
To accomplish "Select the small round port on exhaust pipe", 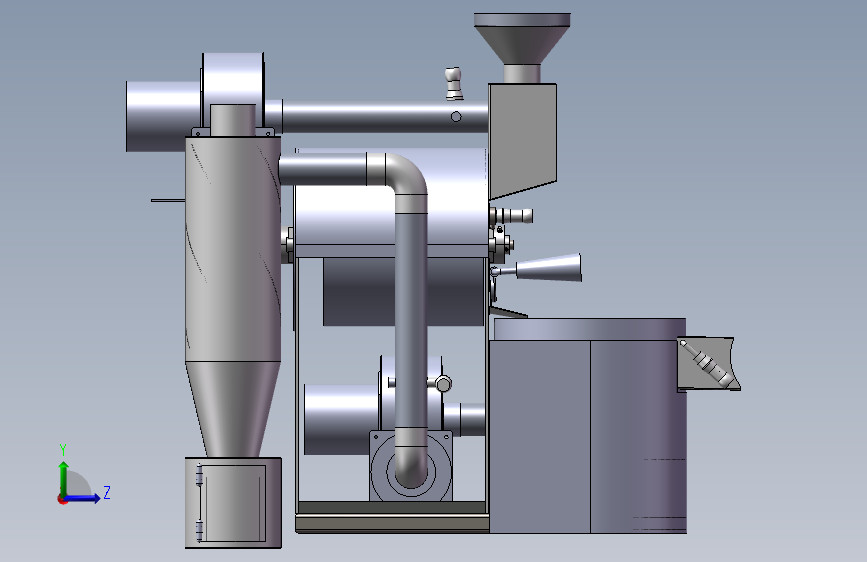I will coord(456,117).
